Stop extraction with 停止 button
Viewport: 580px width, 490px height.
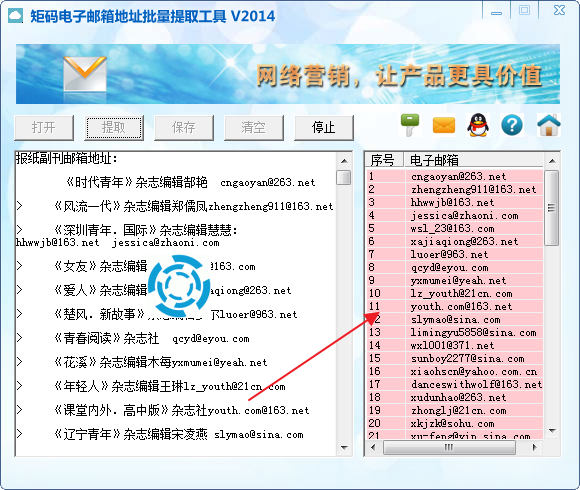(324, 128)
